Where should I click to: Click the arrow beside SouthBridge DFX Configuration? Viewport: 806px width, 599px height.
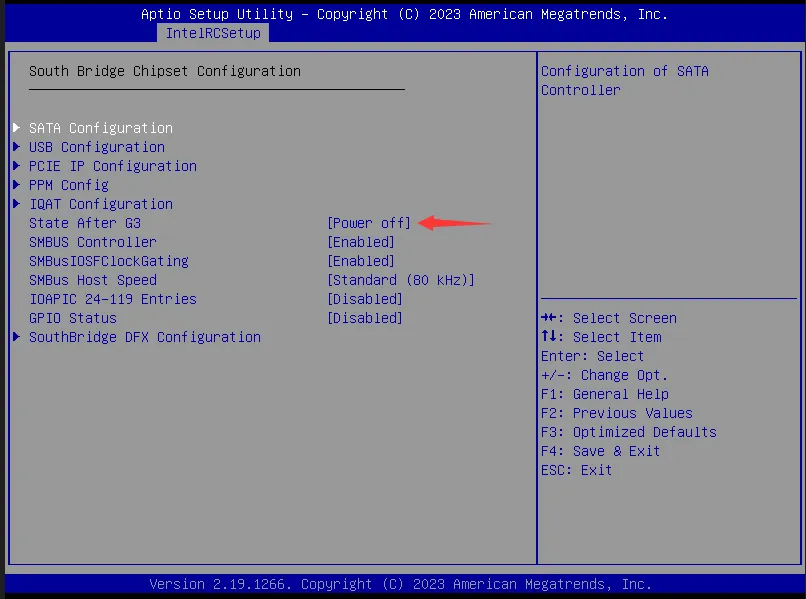17,337
